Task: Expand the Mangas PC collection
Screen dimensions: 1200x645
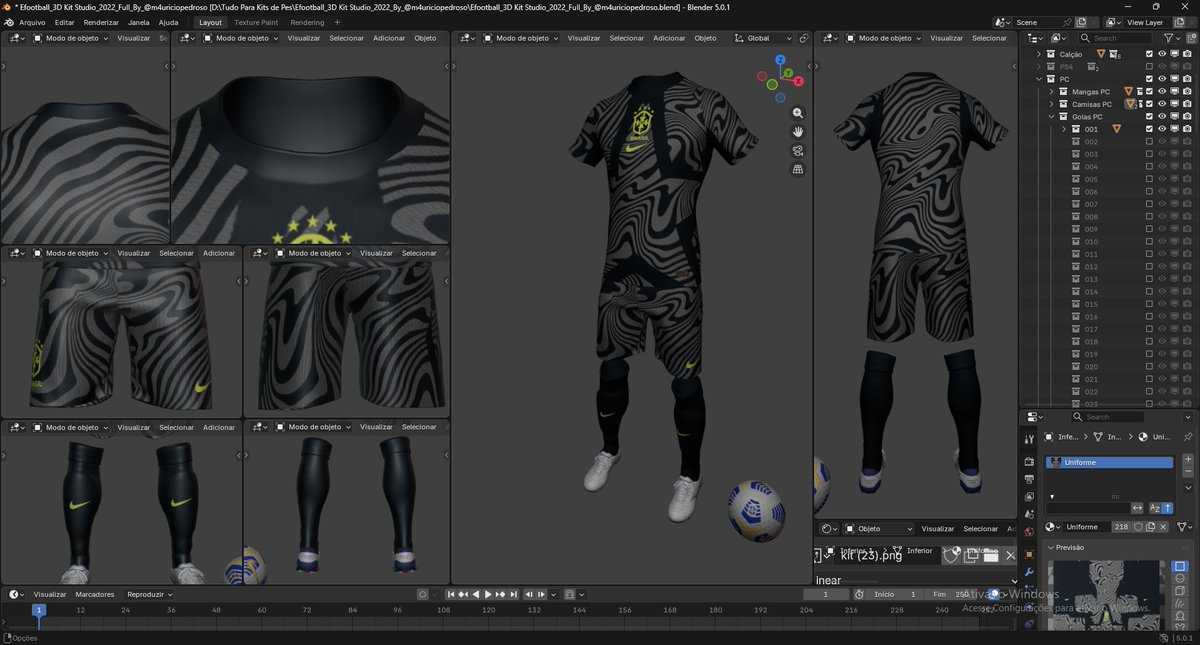Action: (x=1051, y=92)
